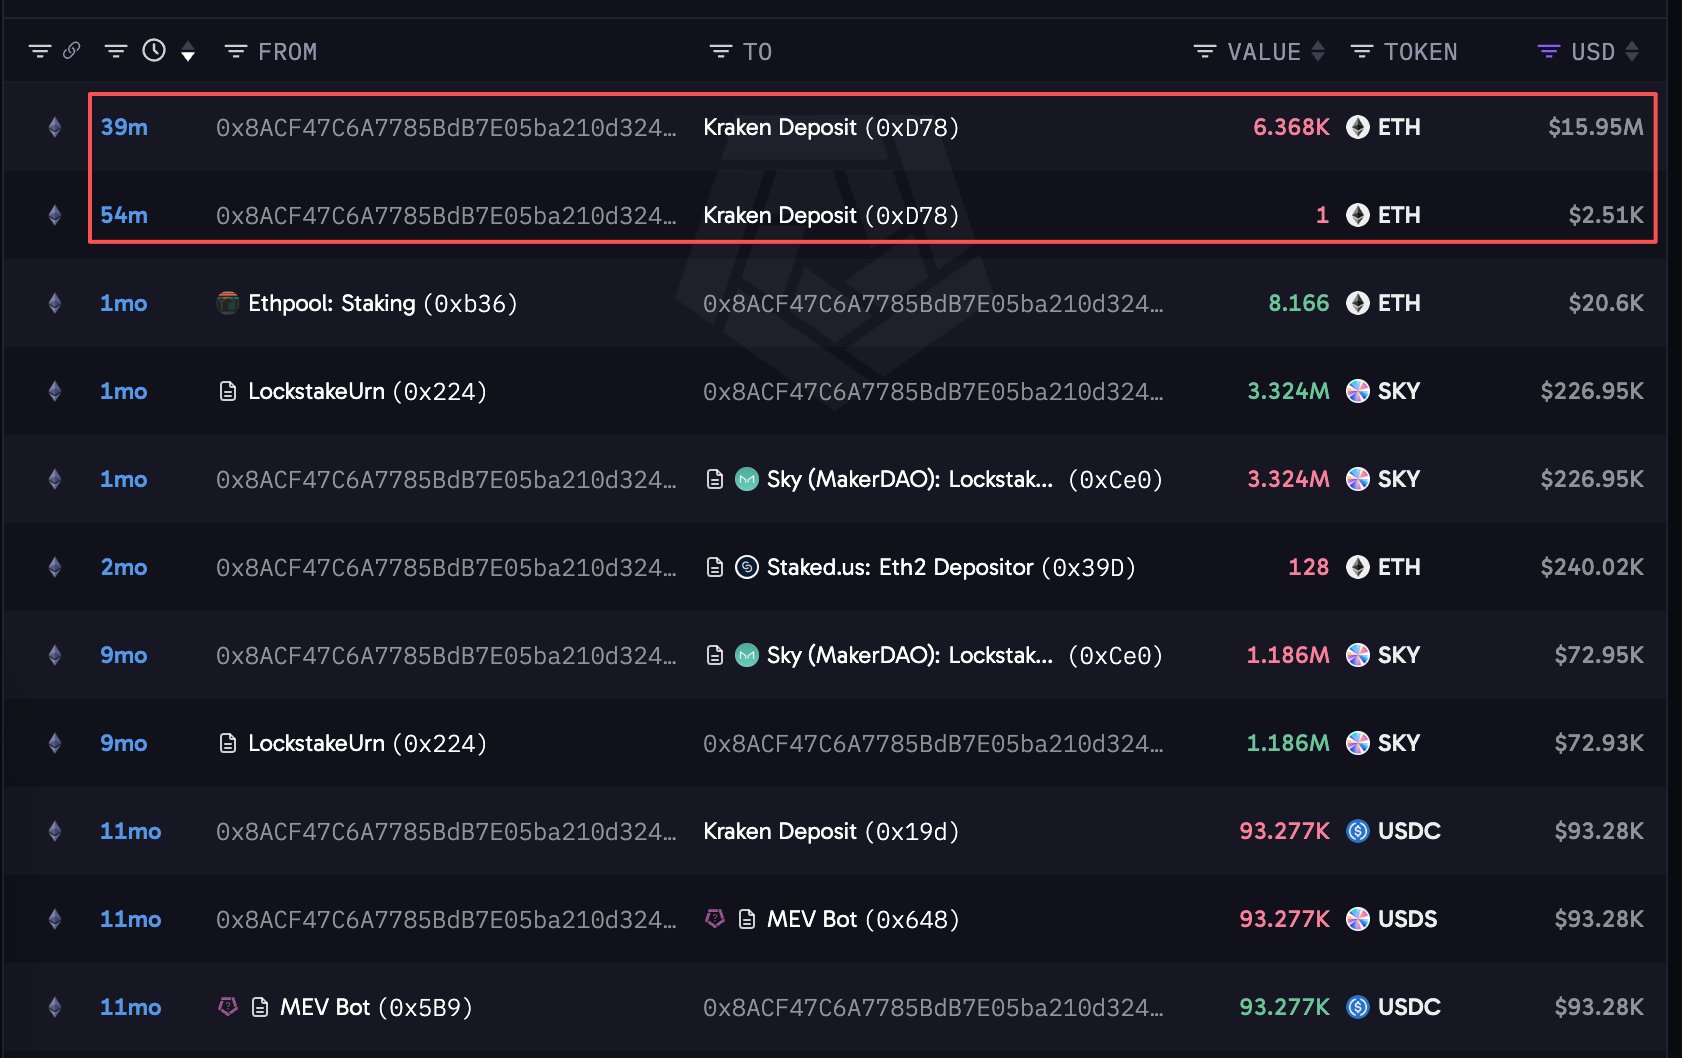Click TO address in Ethpool: Staking row
This screenshot has width=1682, height=1058.
click(933, 303)
